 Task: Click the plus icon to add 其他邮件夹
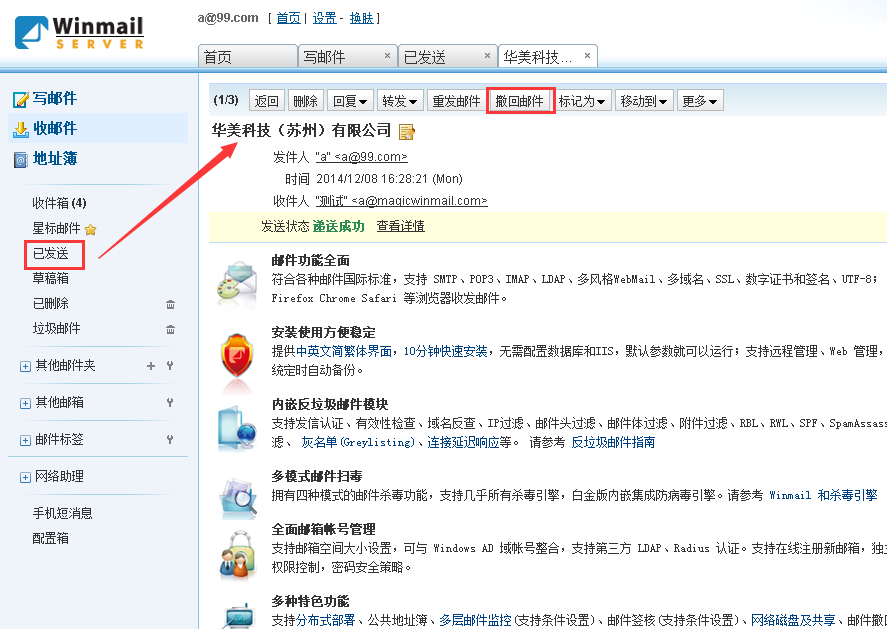coord(151,366)
